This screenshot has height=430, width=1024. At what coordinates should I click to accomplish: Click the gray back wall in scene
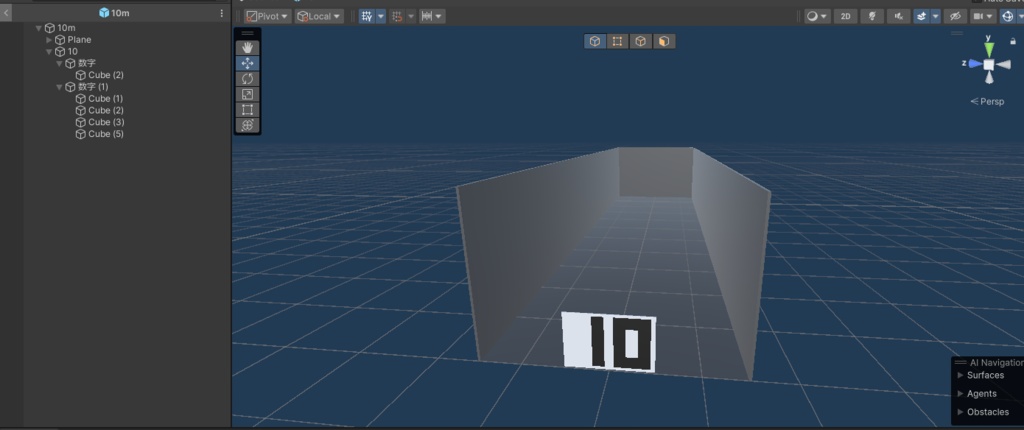pos(656,172)
